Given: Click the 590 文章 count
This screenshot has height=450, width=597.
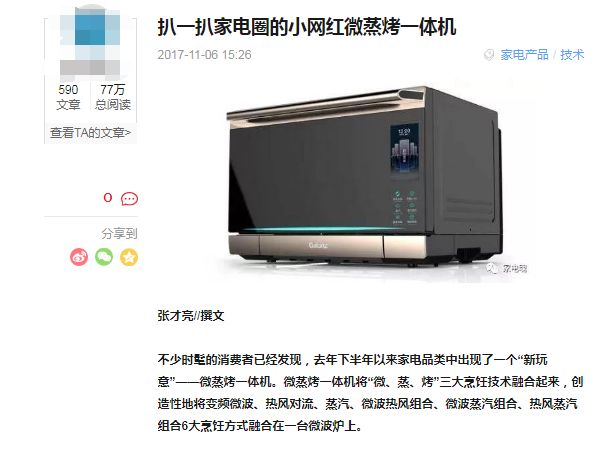Looking at the screenshot, I should 68,97.
